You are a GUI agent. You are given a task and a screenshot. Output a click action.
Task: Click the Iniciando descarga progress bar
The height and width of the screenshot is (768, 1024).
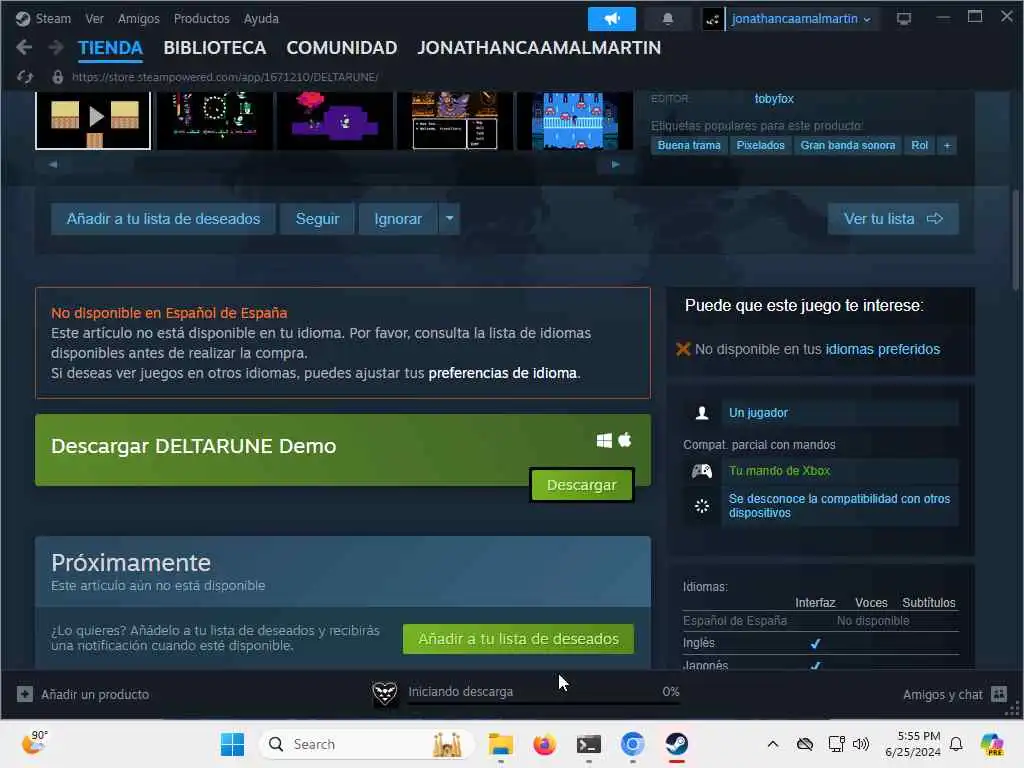543,703
